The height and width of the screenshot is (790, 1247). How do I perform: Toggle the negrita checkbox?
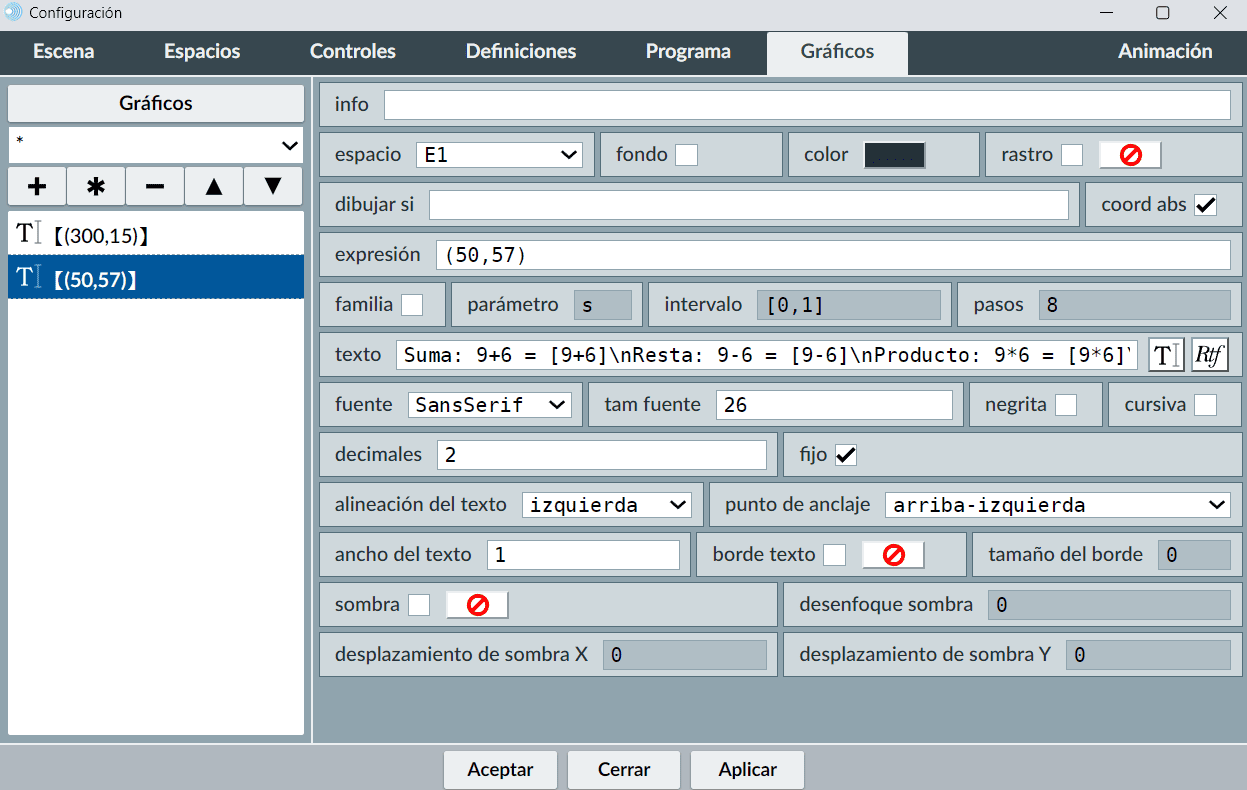pyautogui.click(x=1066, y=405)
